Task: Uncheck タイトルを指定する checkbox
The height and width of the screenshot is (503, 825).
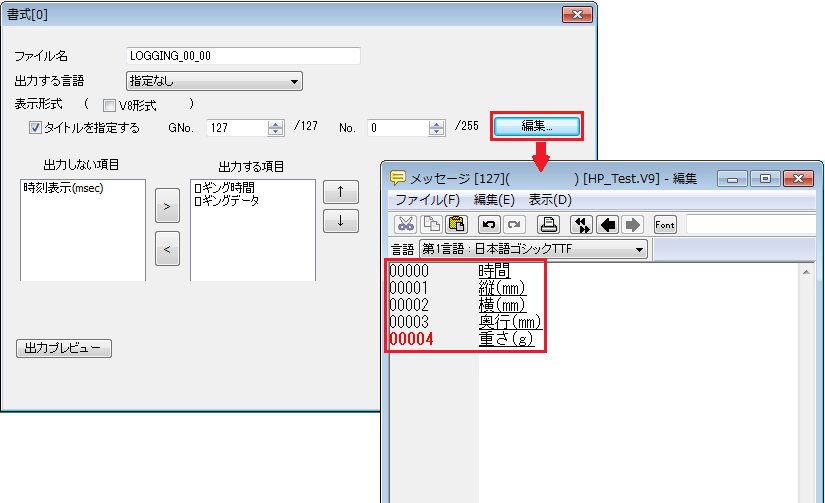Action: (x=35, y=128)
